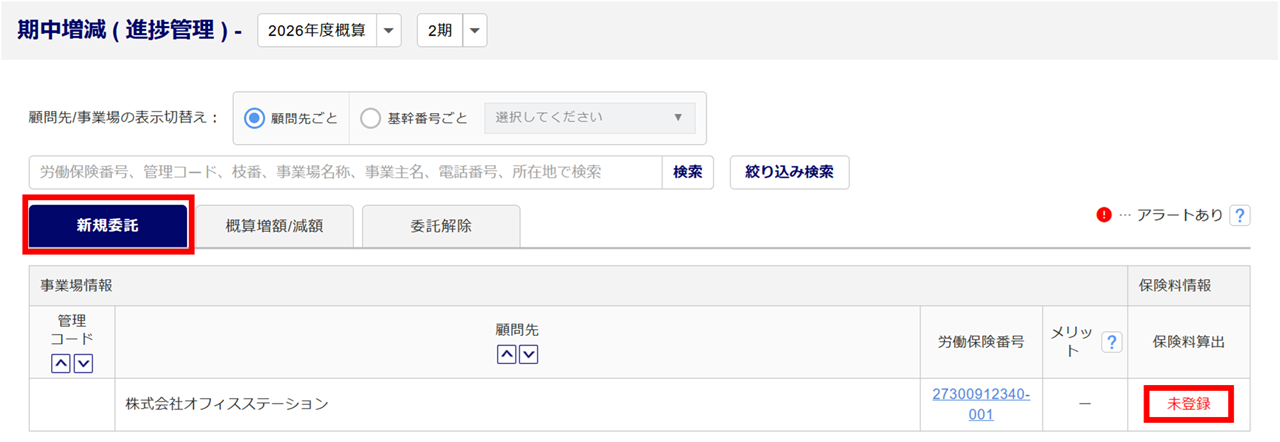The image size is (1280, 442).
Task: Switch to the 概算増額/減額 tab
Action: [274, 226]
